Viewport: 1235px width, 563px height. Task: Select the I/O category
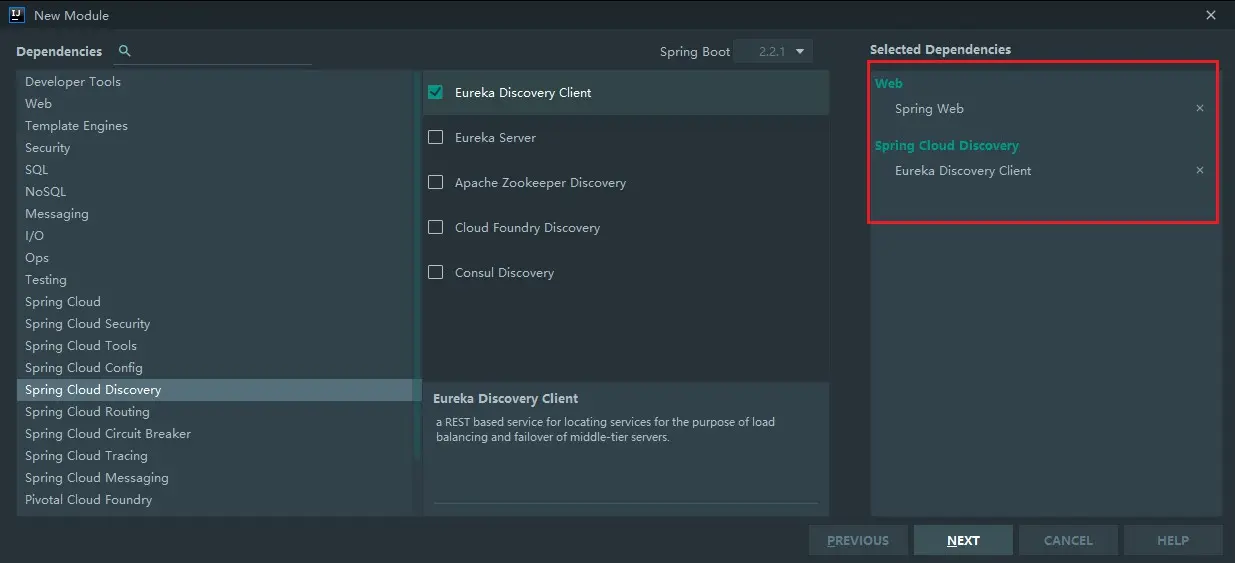click(215, 236)
